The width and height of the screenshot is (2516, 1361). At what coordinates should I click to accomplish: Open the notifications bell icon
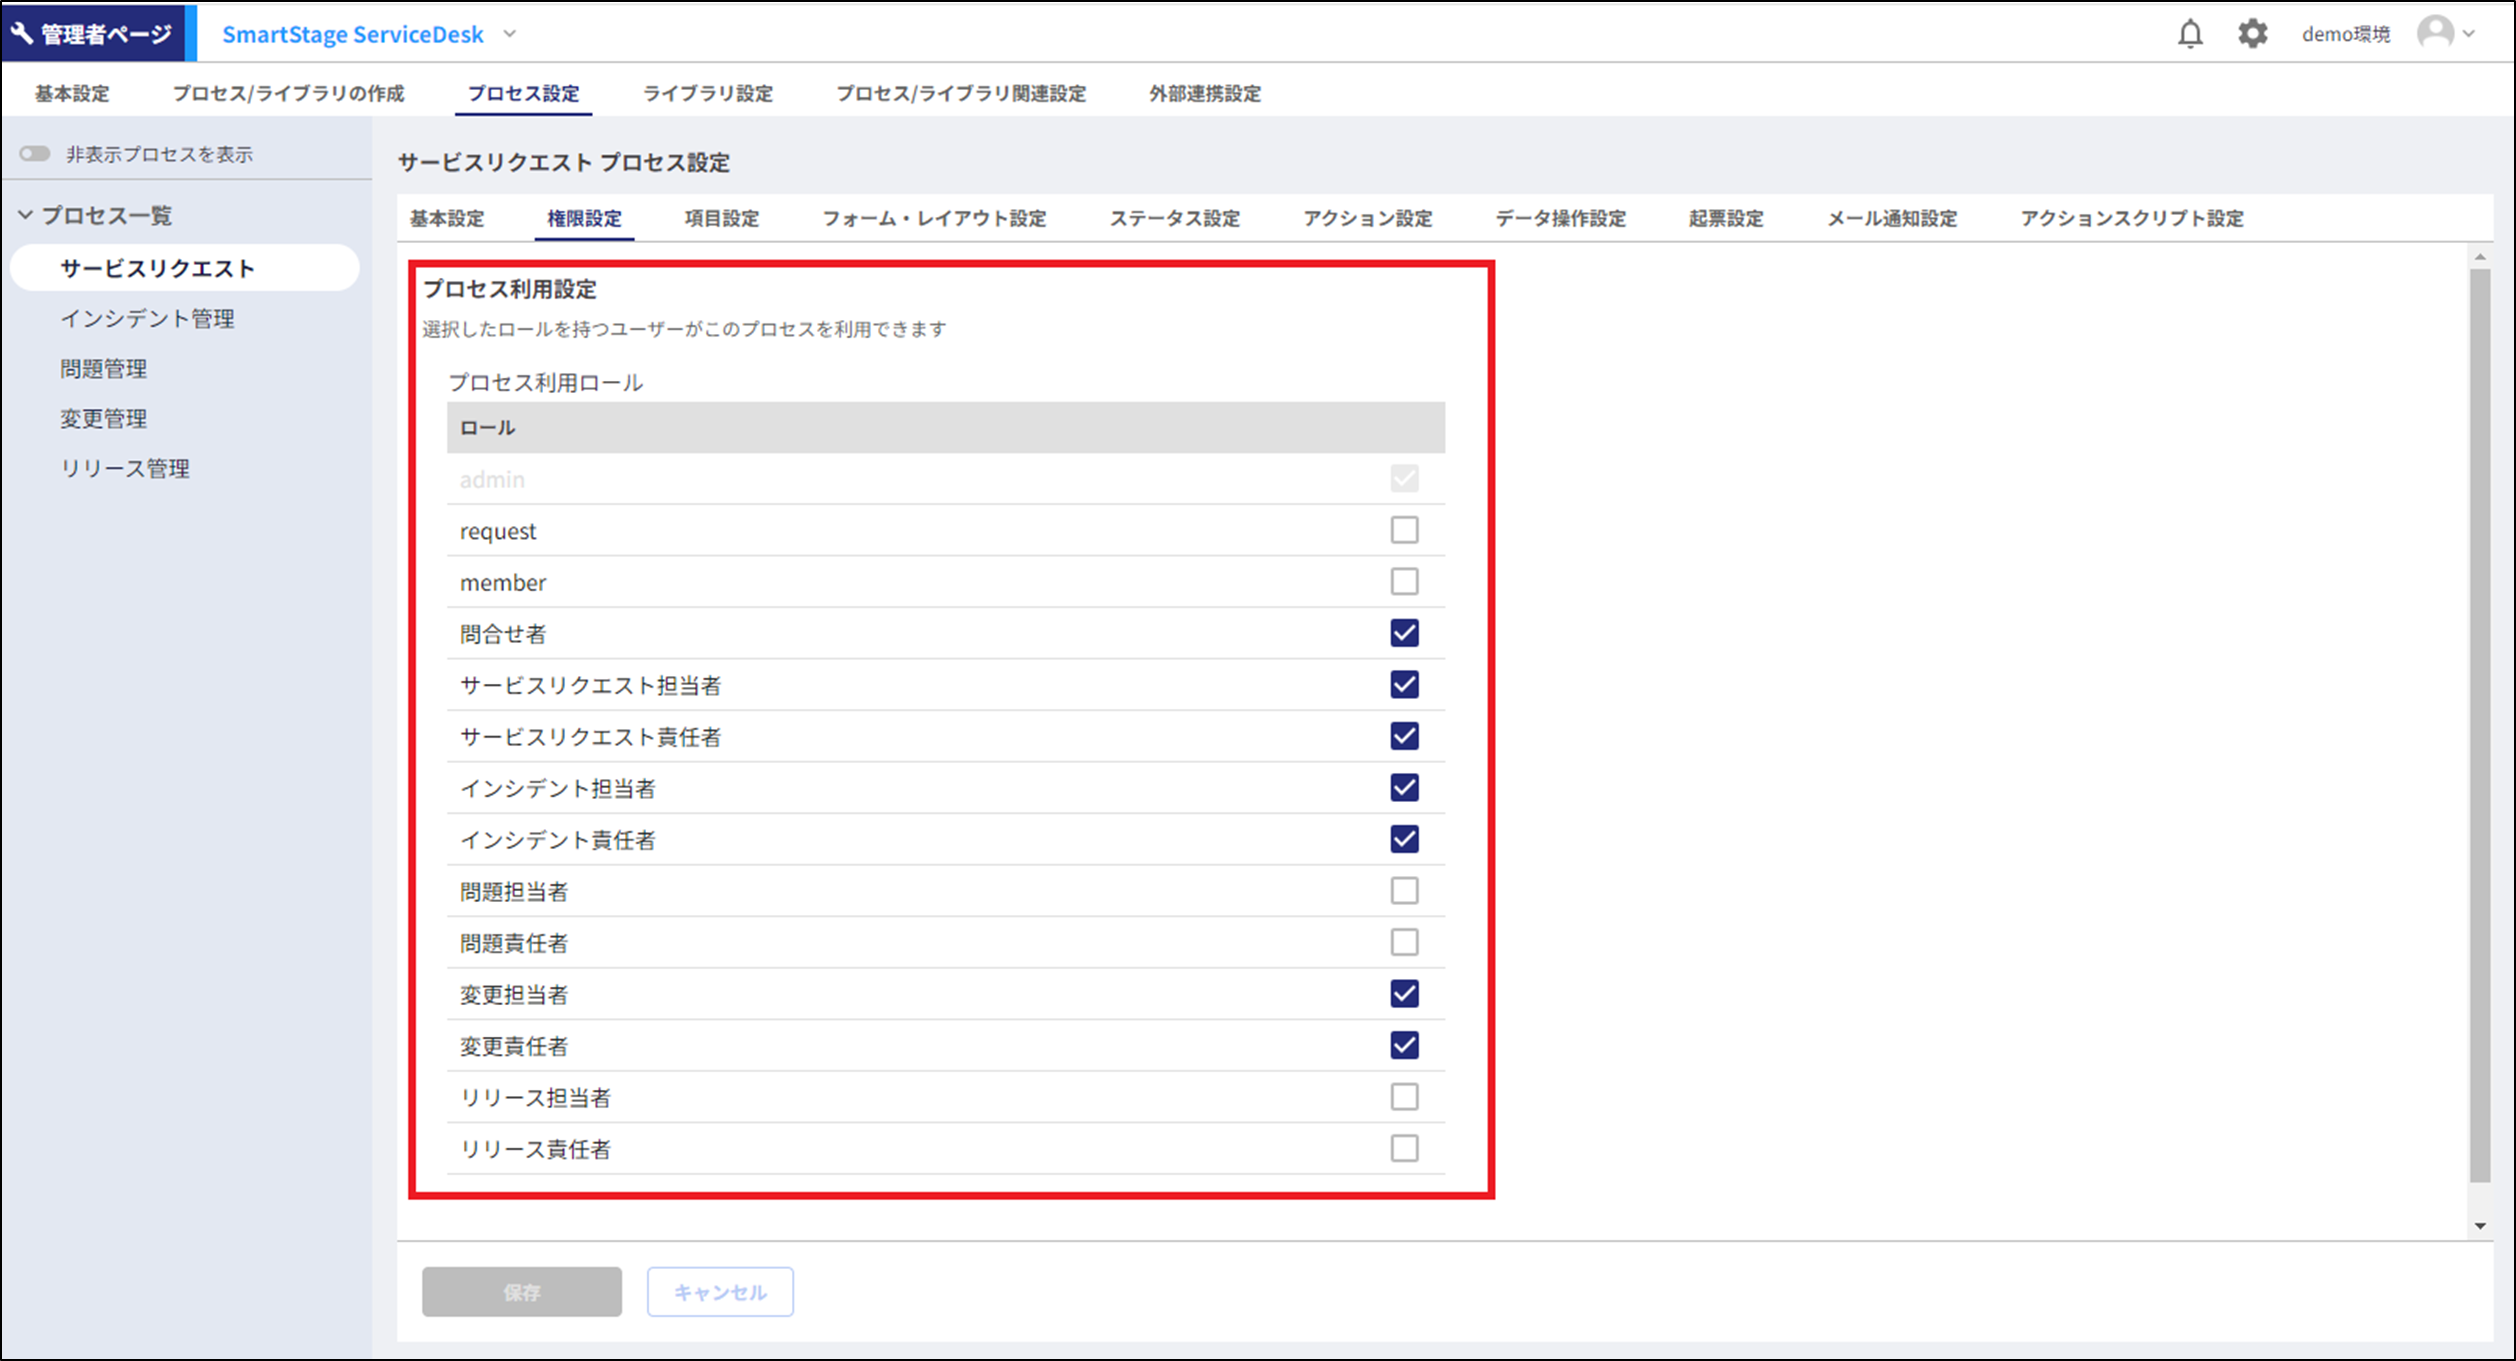pyautogui.click(x=2190, y=34)
